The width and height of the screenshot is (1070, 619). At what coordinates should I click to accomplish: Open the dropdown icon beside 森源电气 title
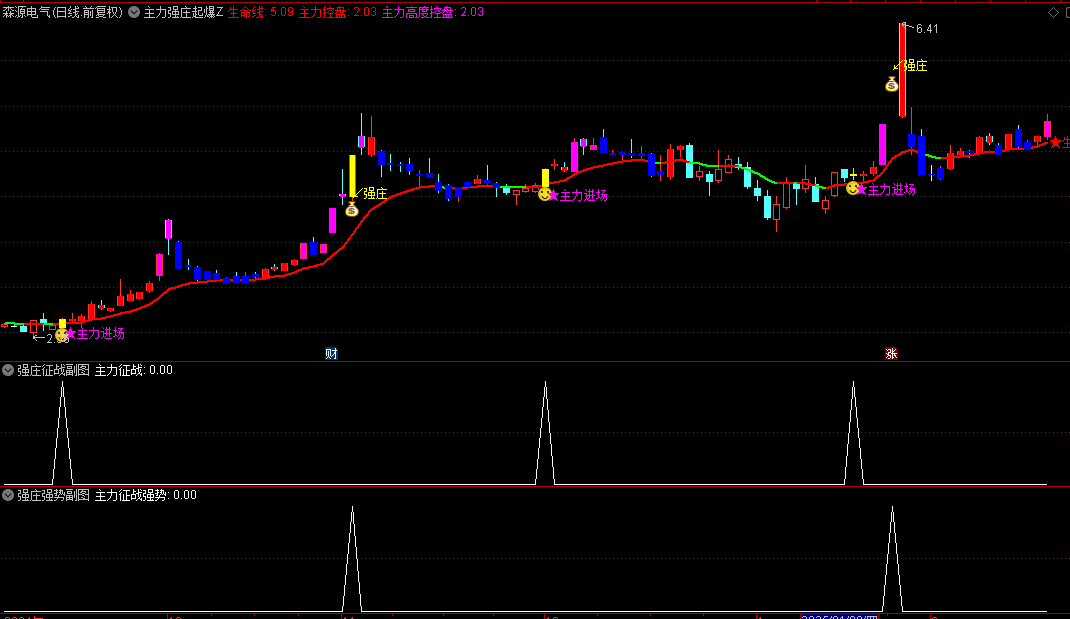click(134, 12)
